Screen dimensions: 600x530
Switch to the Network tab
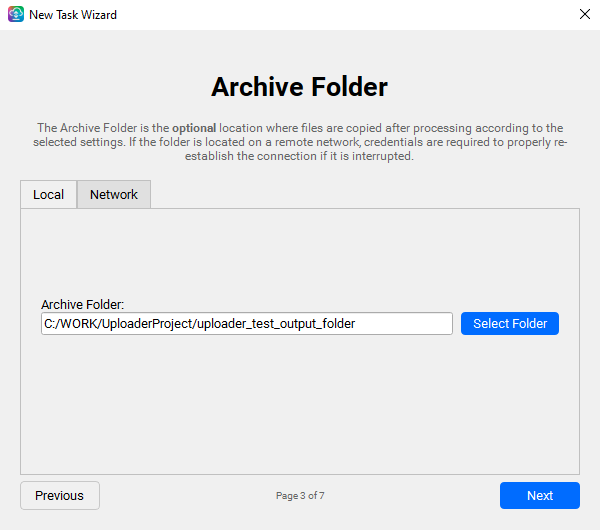pyautogui.click(x=114, y=194)
